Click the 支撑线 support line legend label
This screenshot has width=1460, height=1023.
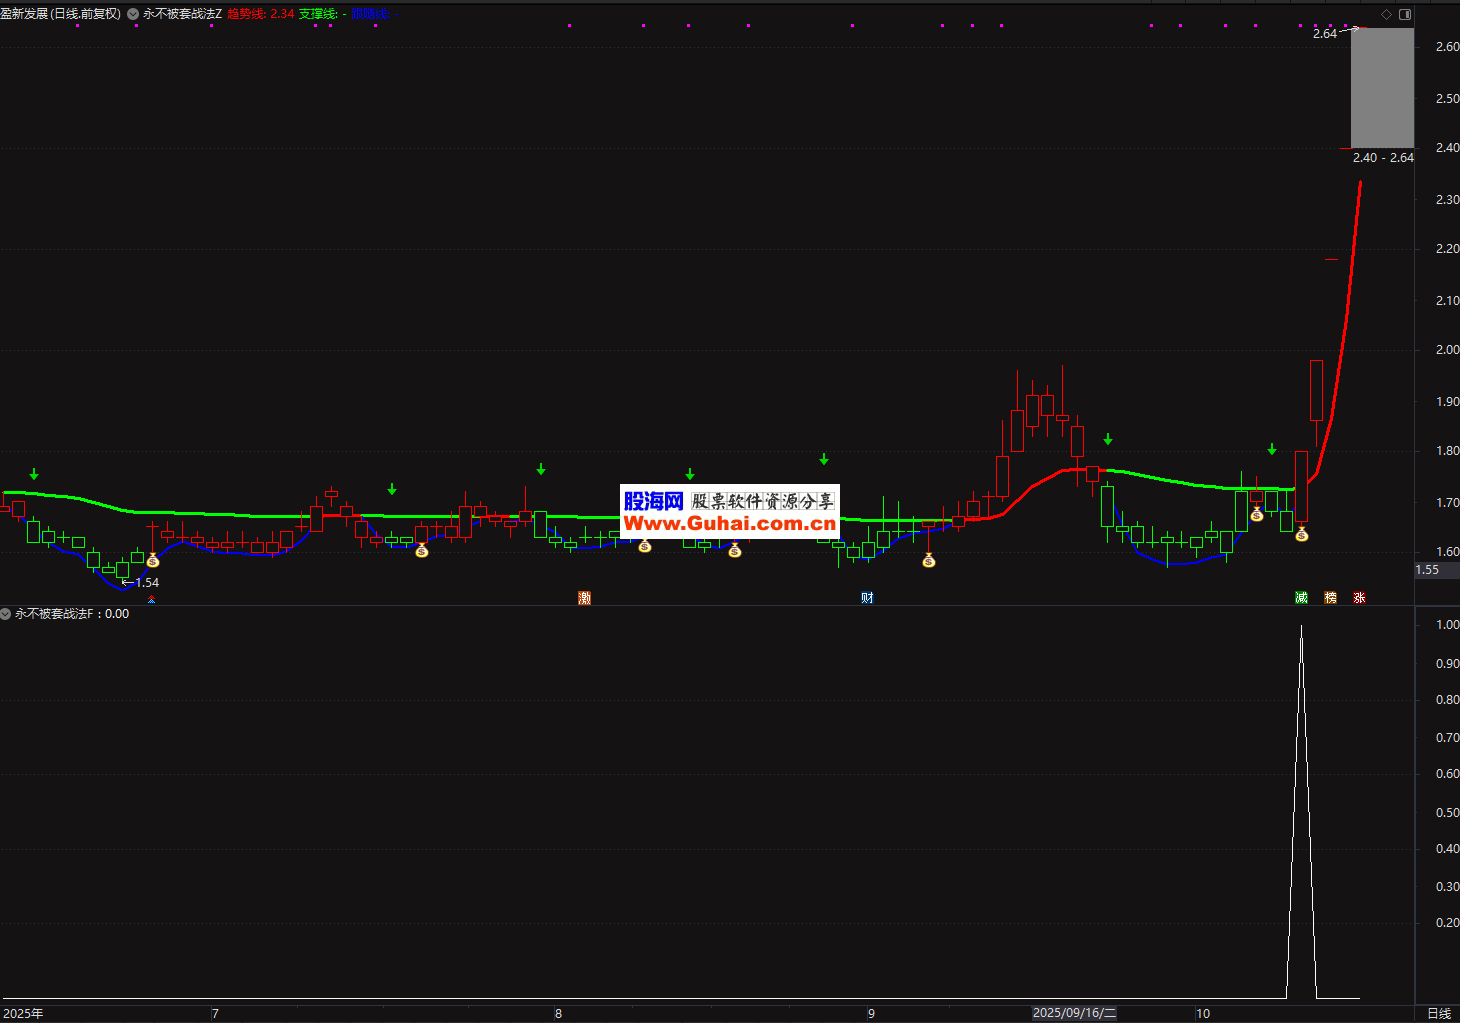pyautogui.click(x=318, y=14)
